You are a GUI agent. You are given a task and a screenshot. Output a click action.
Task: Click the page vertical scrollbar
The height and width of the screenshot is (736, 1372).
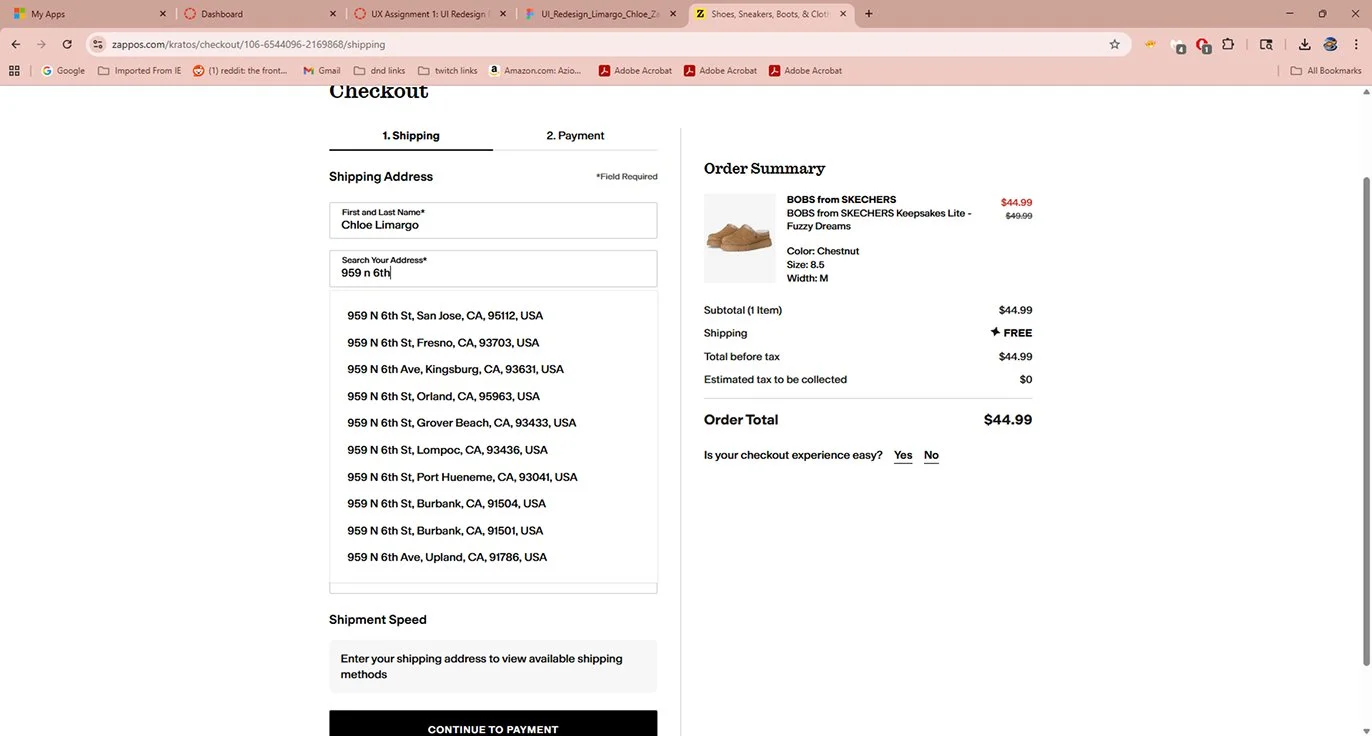1366,420
